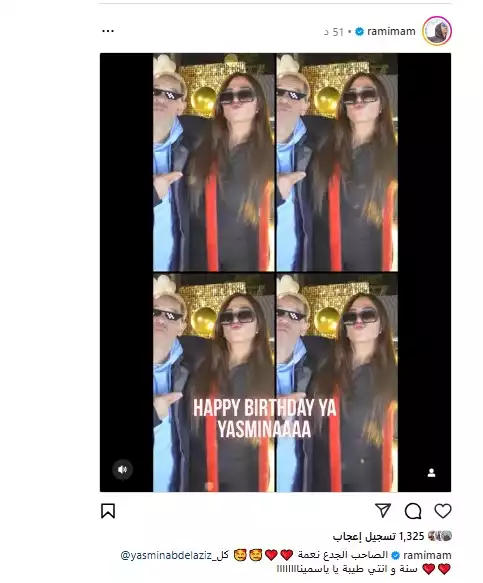This screenshot has width=483, height=583.
Task: Show tagged people icon on video
Action: point(431,473)
